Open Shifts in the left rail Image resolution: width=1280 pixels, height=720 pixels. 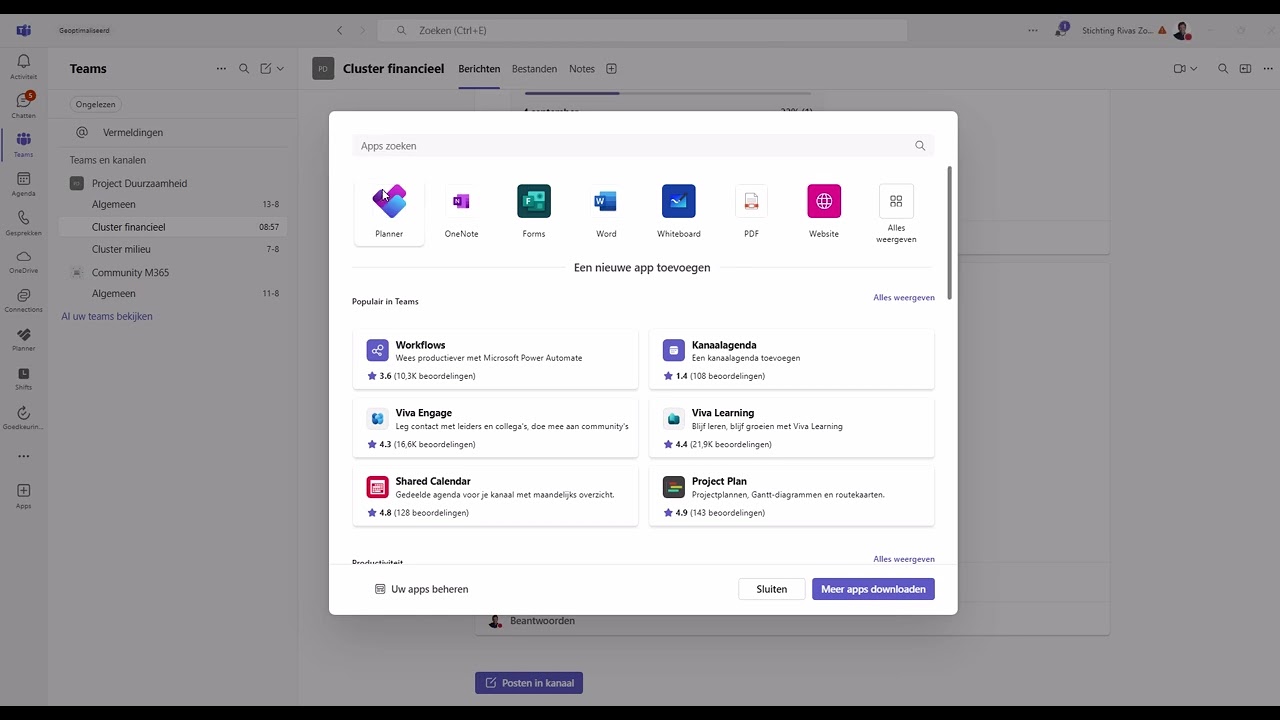pos(24,378)
